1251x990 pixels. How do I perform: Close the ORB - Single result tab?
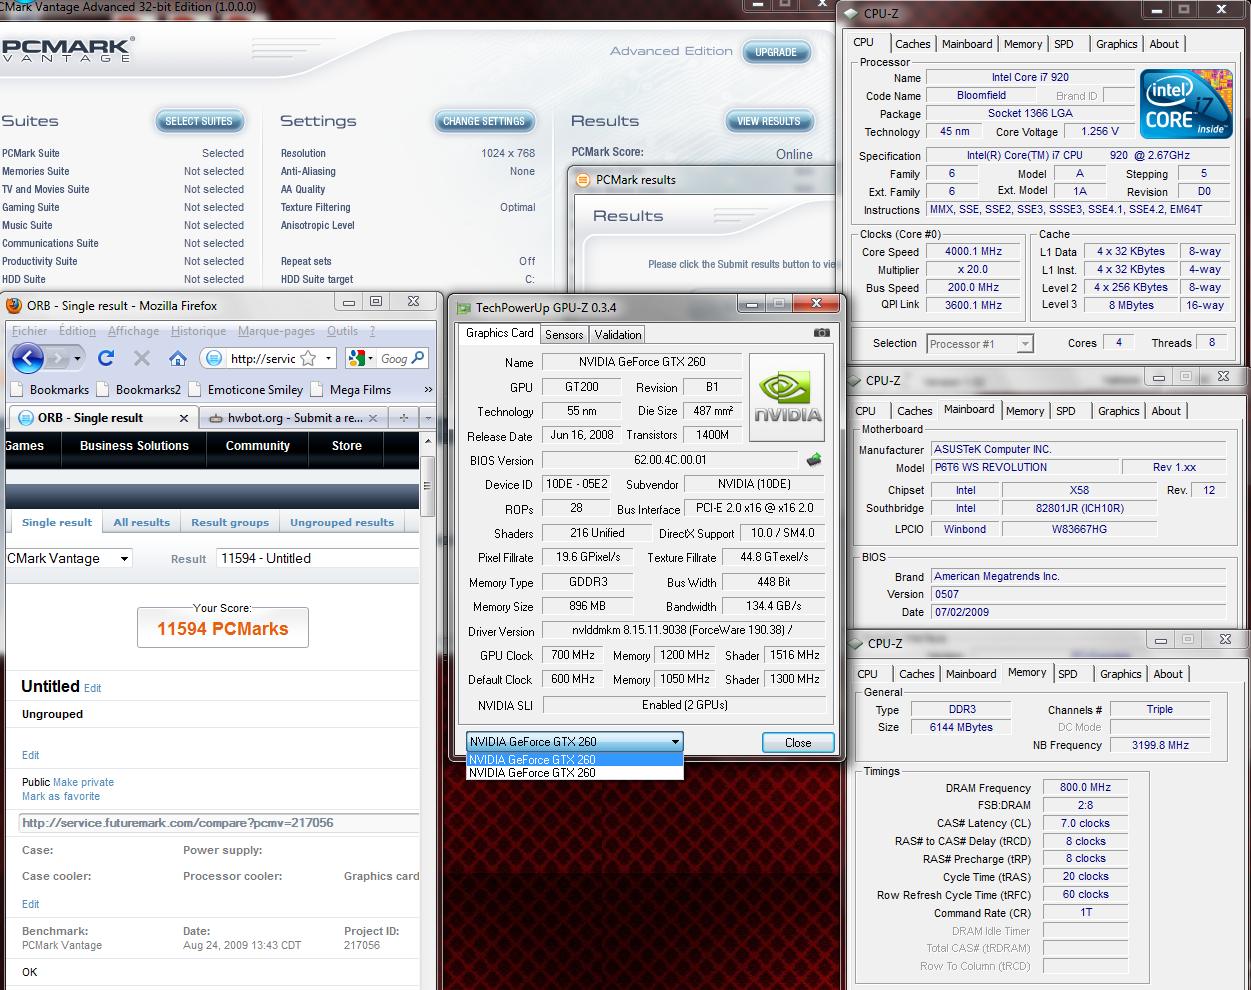(183, 418)
